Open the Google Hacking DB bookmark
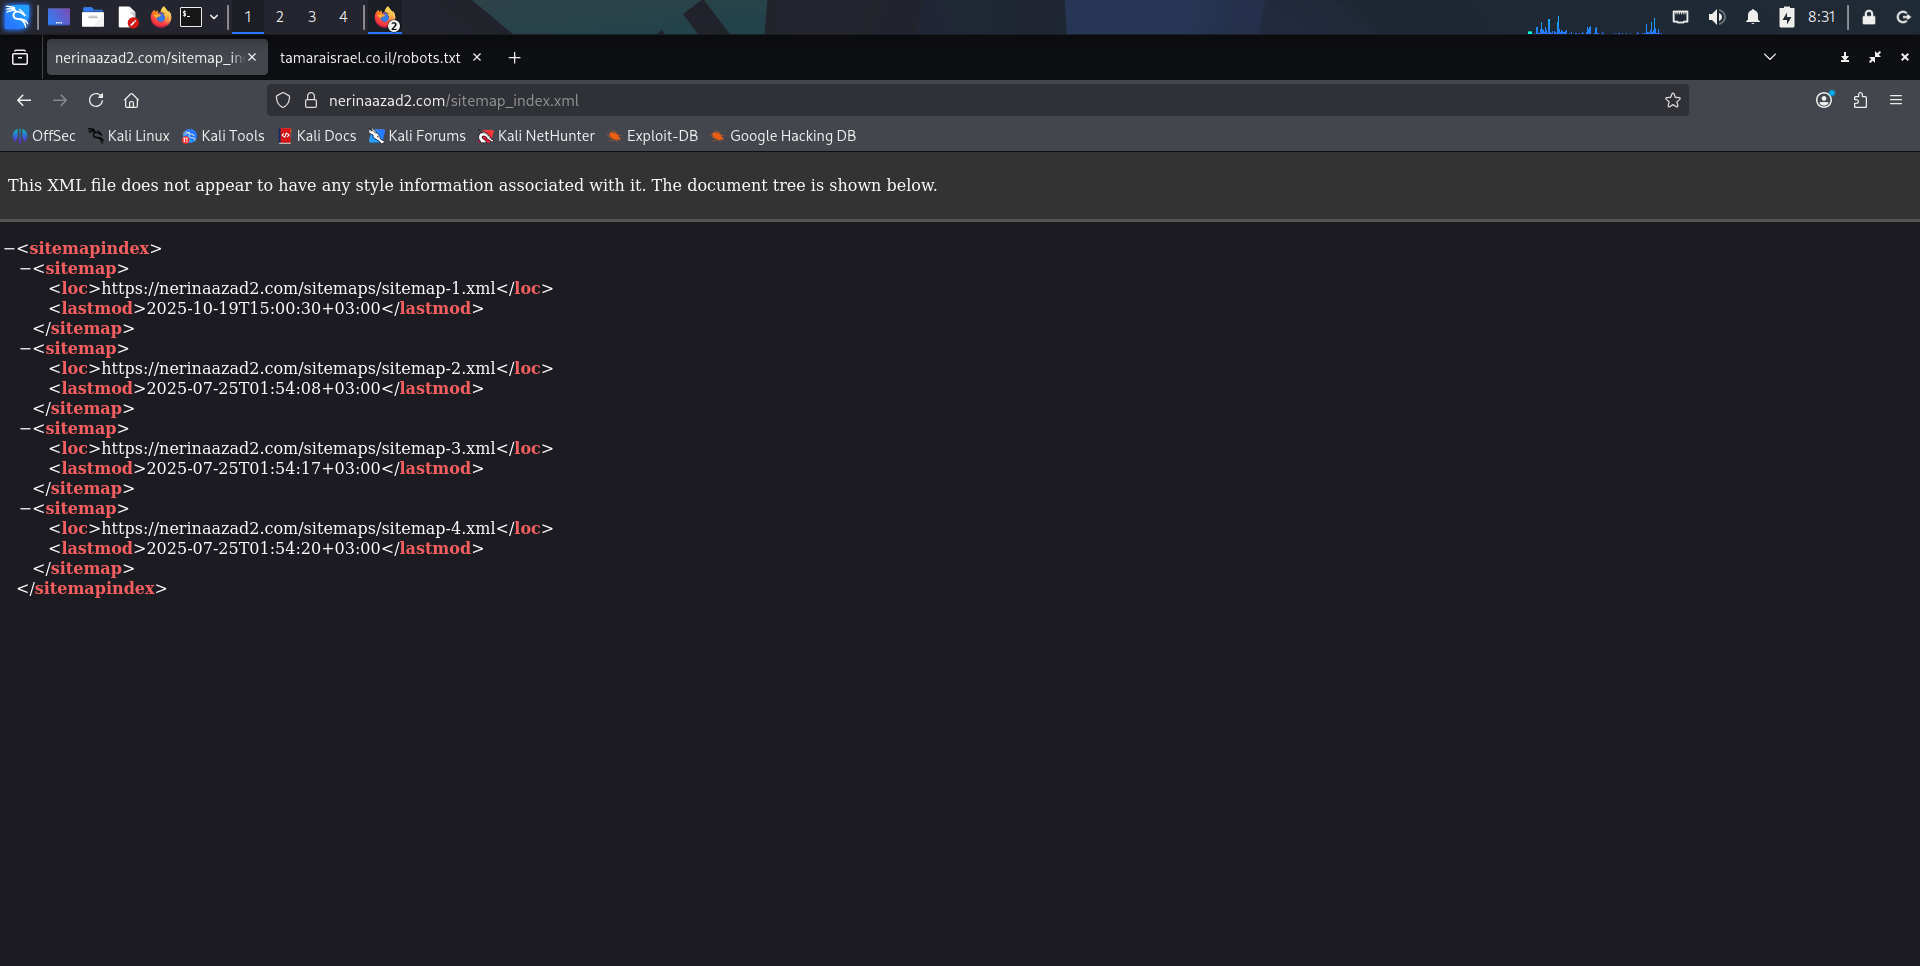Screen dimensions: 1920x966 coord(783,136)
